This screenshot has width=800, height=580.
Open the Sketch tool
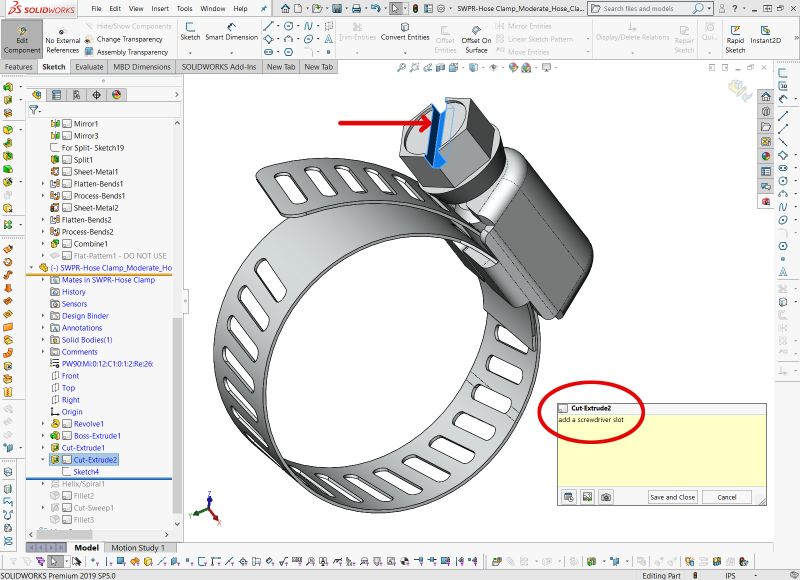(x=190, y=32)
